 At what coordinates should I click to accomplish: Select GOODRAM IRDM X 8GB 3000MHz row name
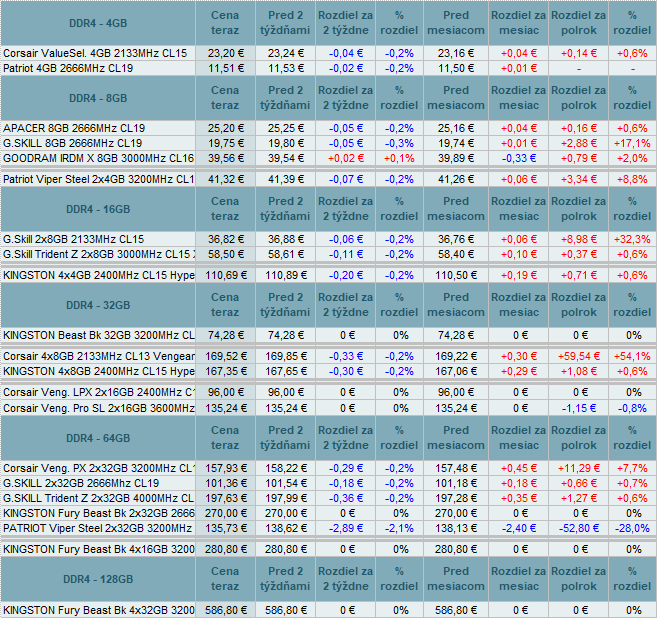point(98,158)
